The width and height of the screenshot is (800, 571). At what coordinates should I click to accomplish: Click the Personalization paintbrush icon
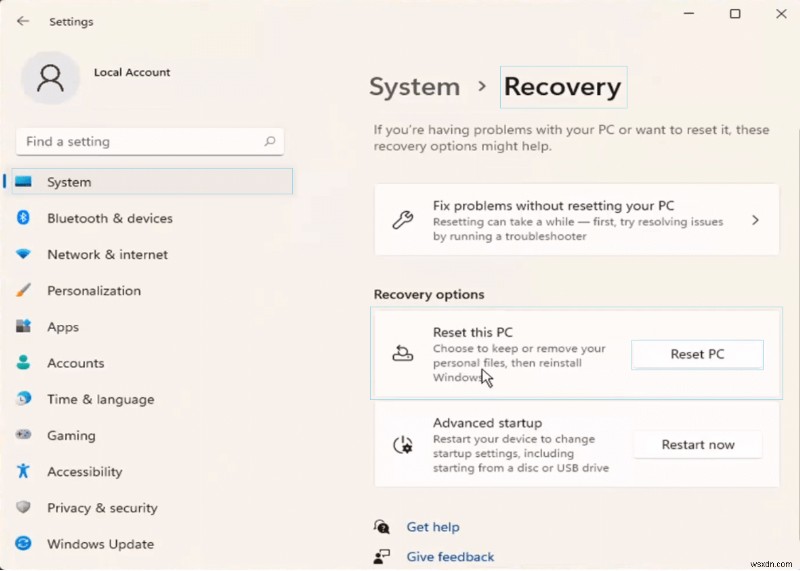click(23, 290)
